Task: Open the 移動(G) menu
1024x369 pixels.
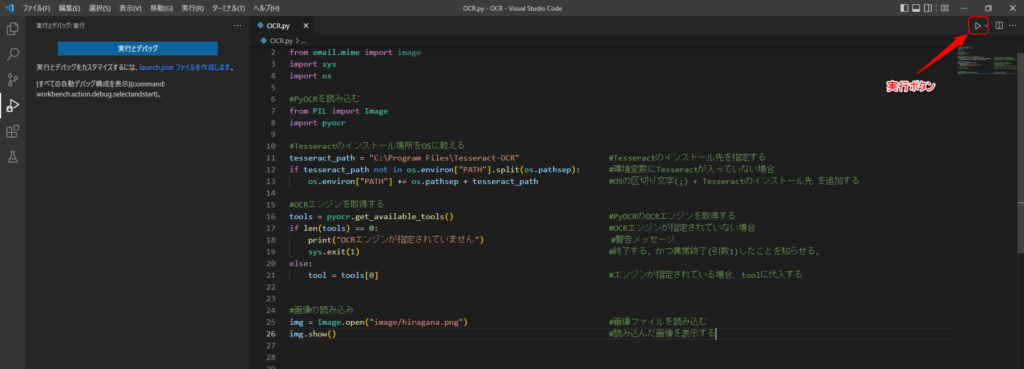Action: [161, 8]
